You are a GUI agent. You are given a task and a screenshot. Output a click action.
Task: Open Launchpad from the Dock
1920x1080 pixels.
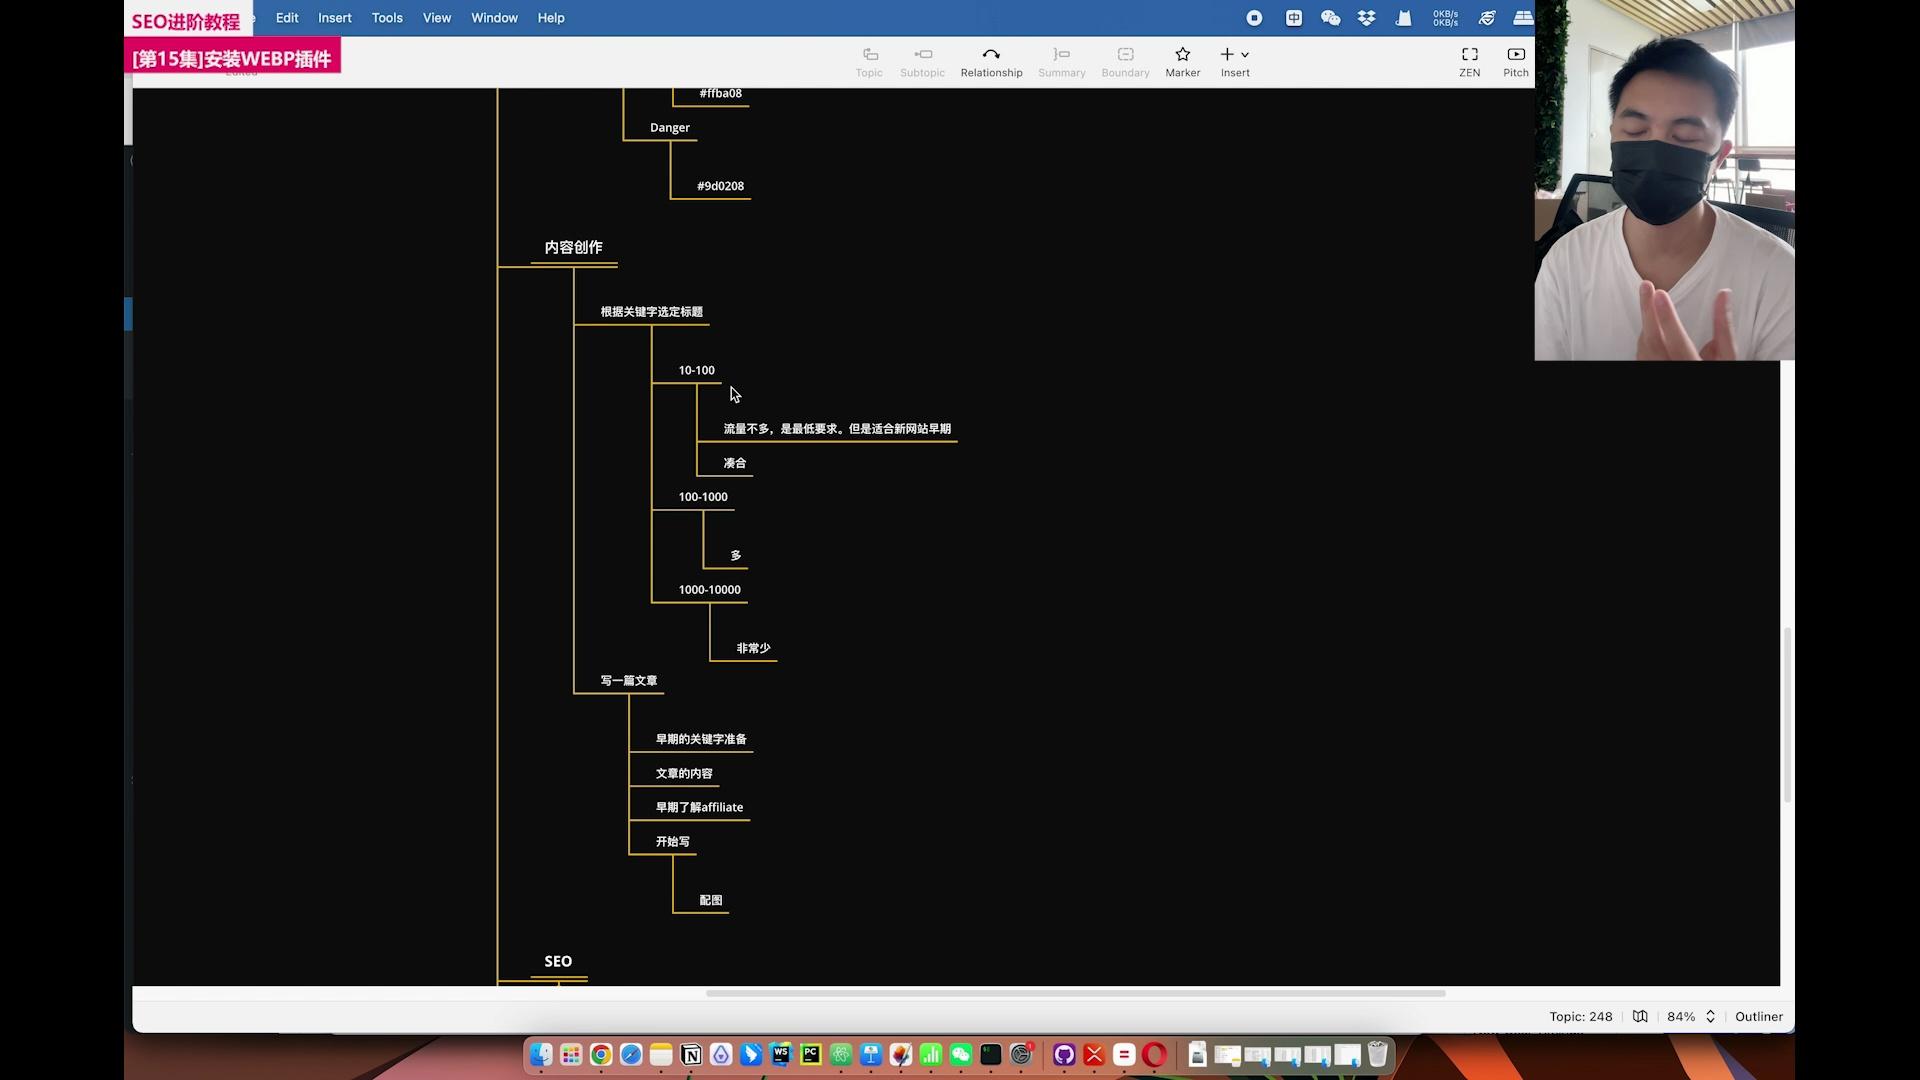click(571, 1054)
